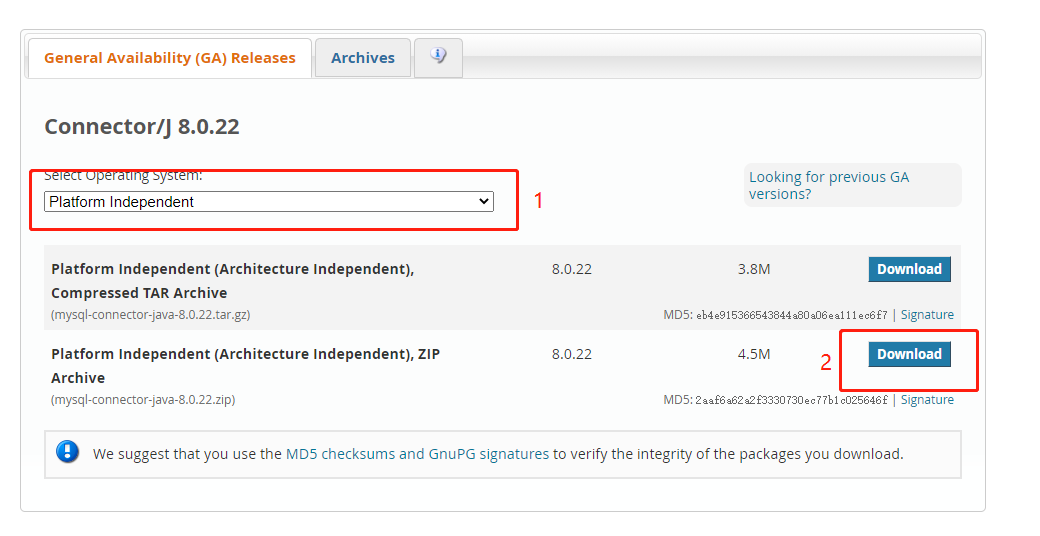Open MD5 checksums and GnuPG signatures link
Screen dimensions: 1040x536
(x=417, y=454)
